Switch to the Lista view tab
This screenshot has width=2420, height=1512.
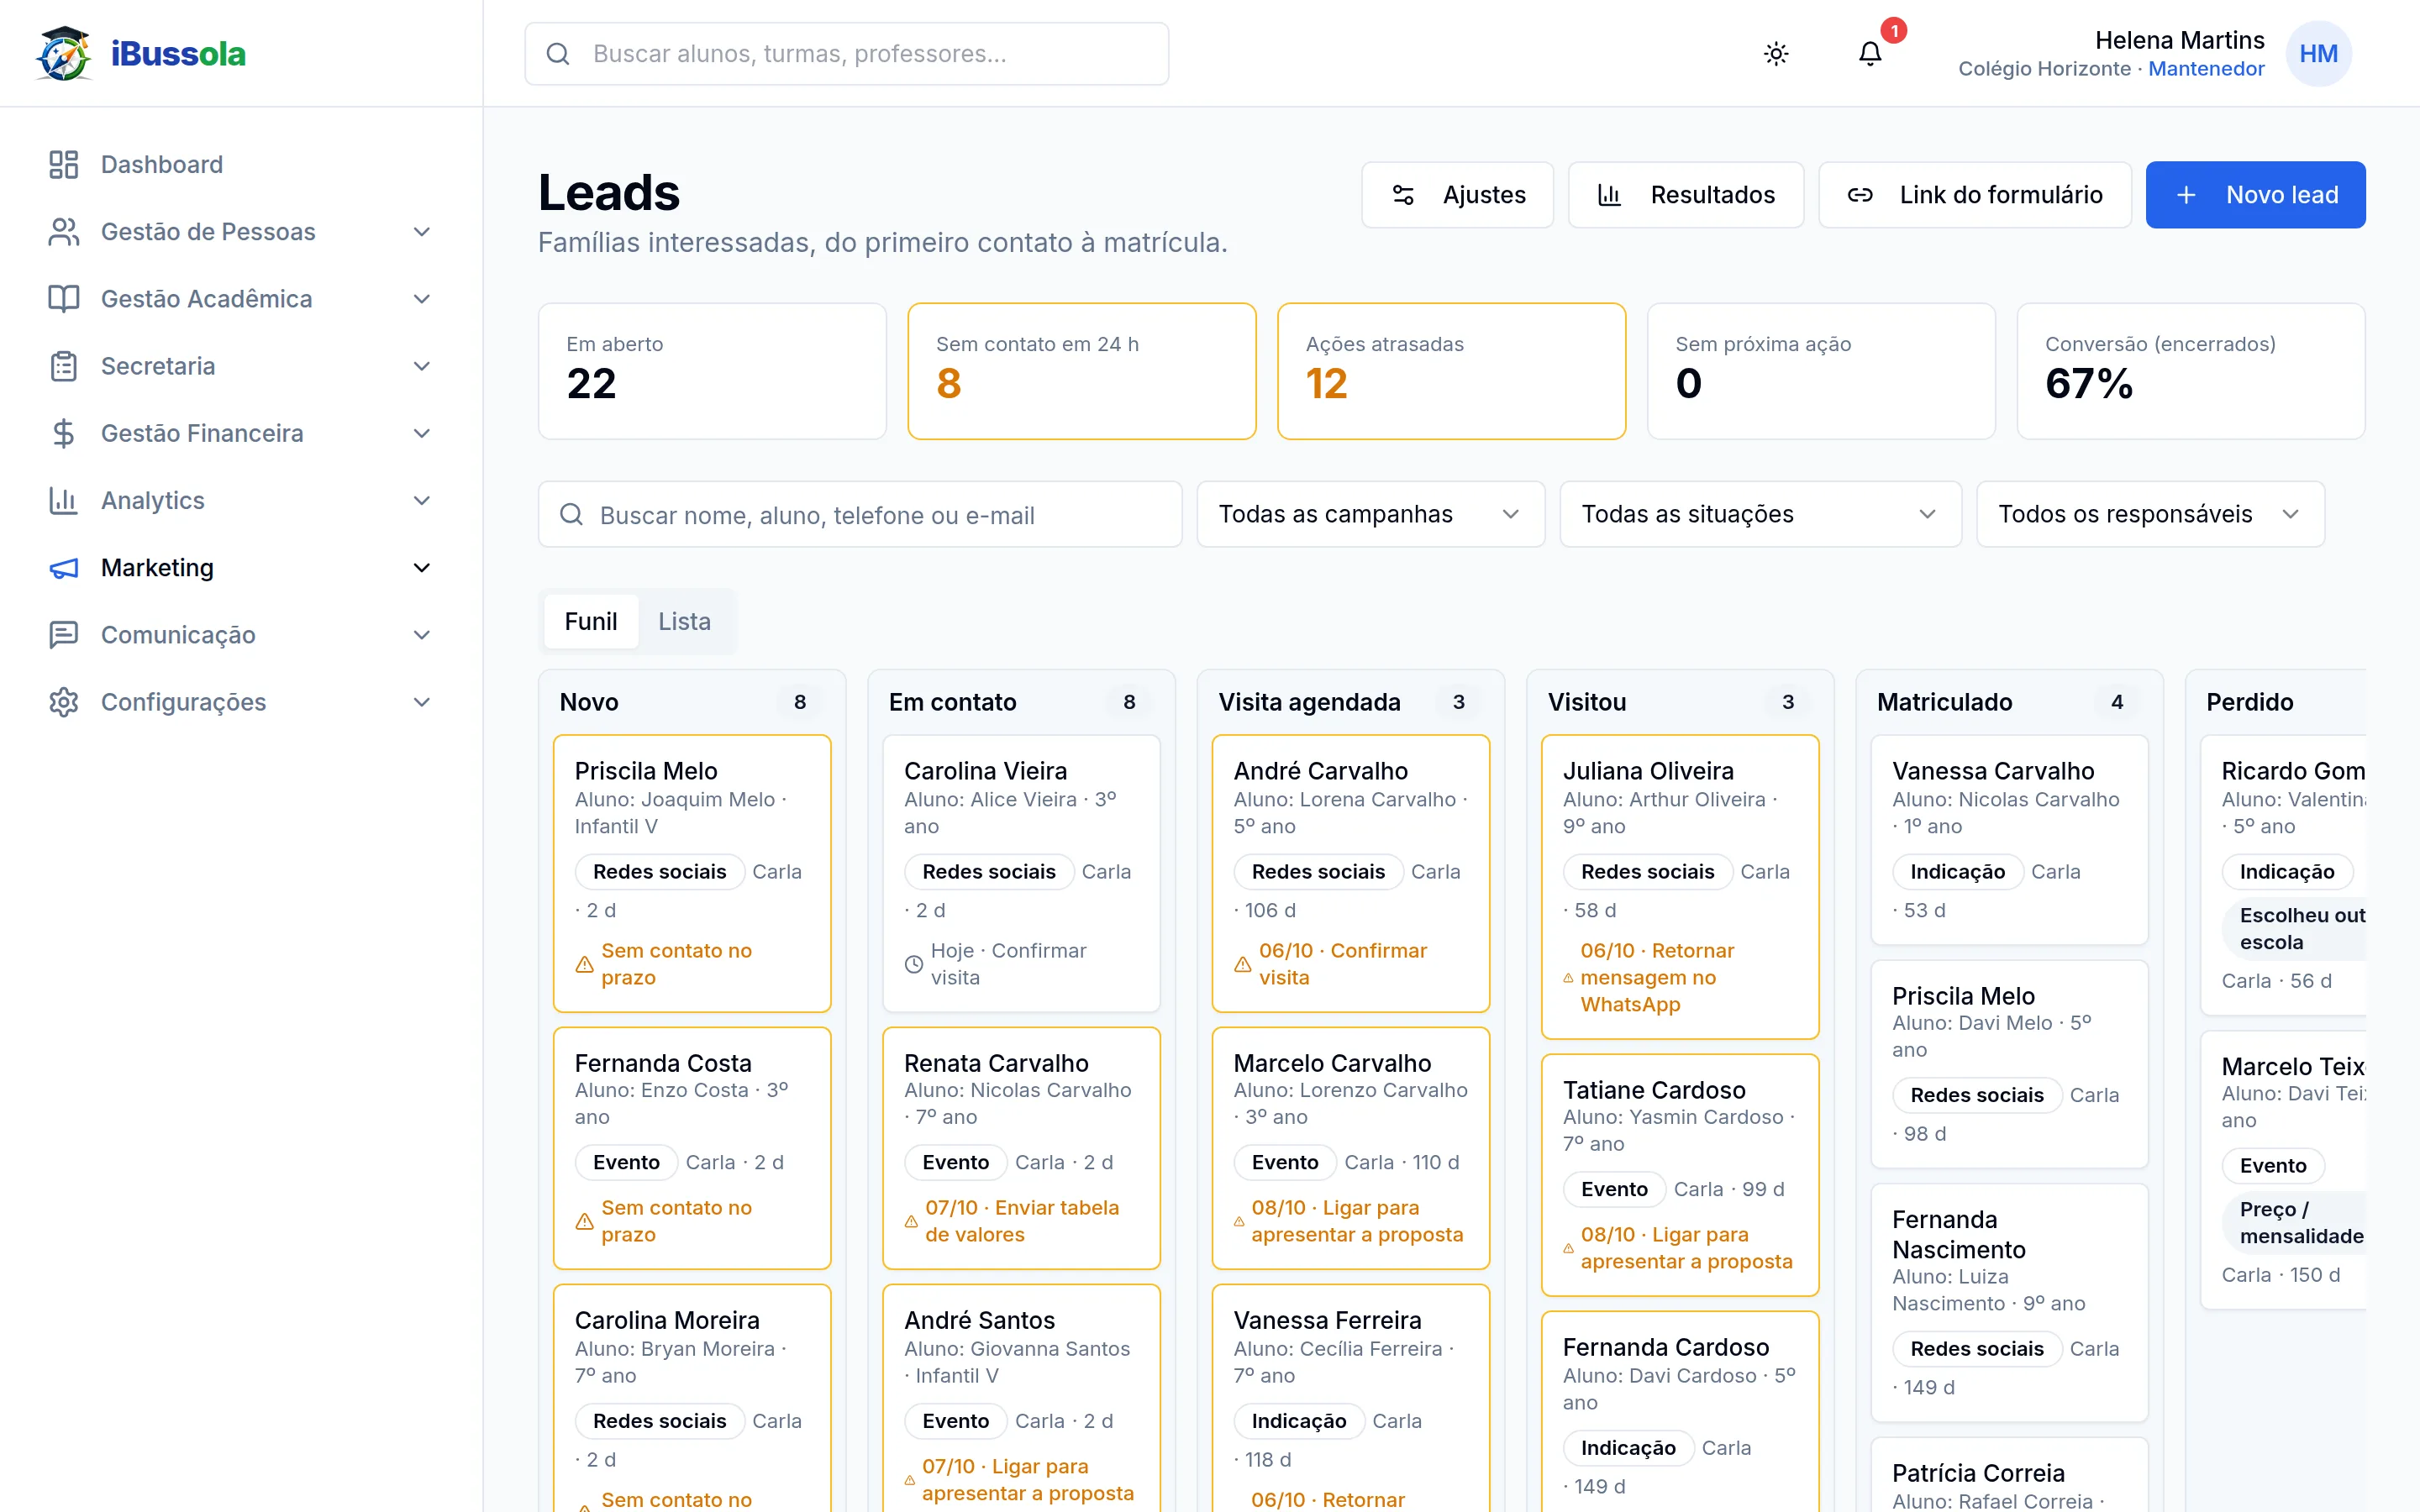click(684, 622)
